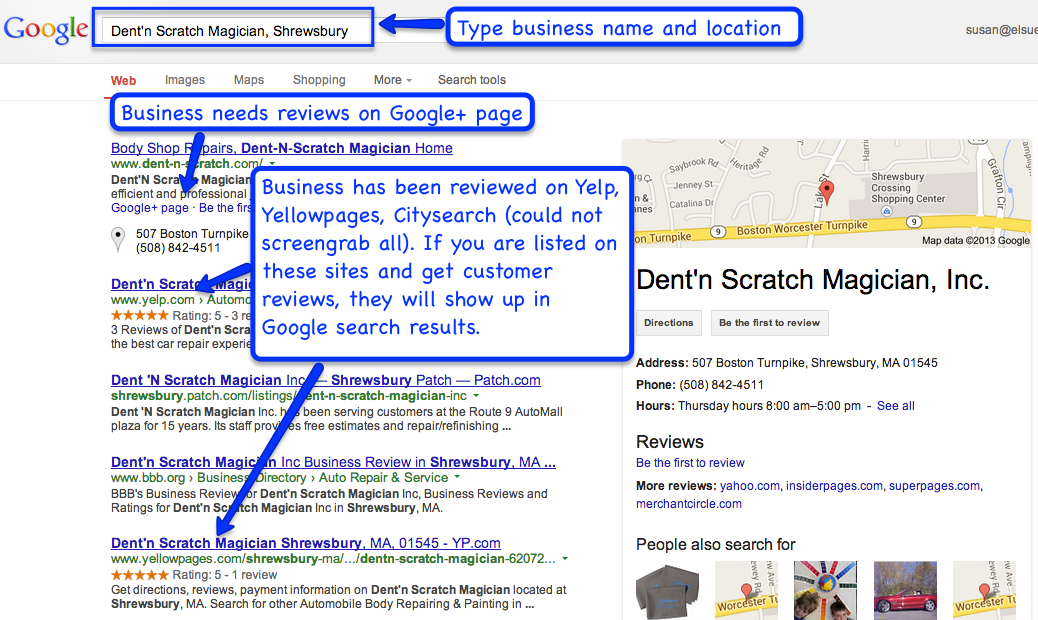Expand the arrow after the shrewsbury.patch.com URL

[x=476, y=396]
